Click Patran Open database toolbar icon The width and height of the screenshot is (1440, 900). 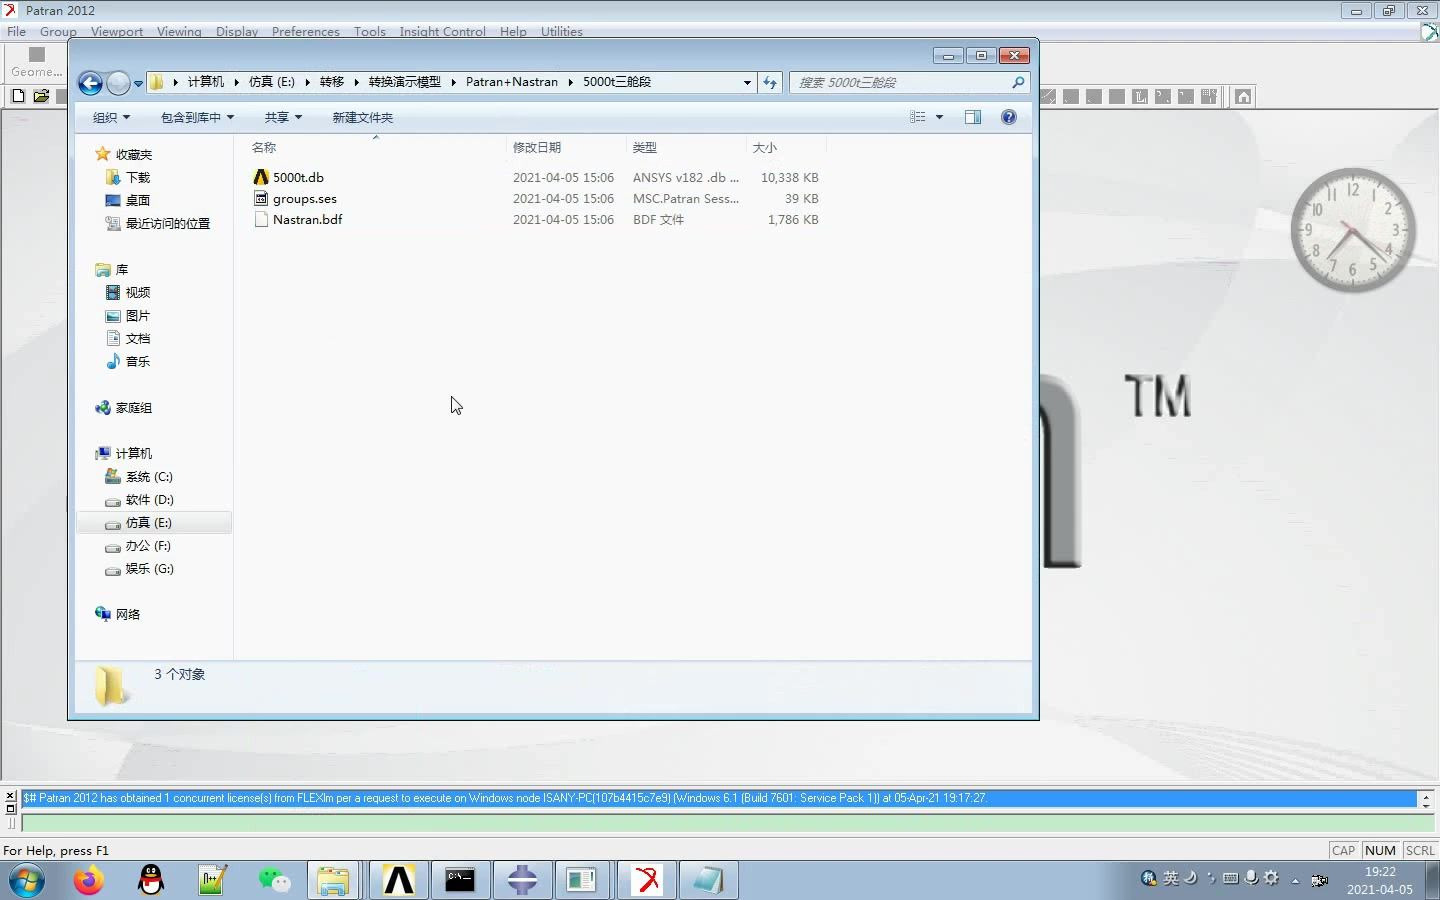41,96
